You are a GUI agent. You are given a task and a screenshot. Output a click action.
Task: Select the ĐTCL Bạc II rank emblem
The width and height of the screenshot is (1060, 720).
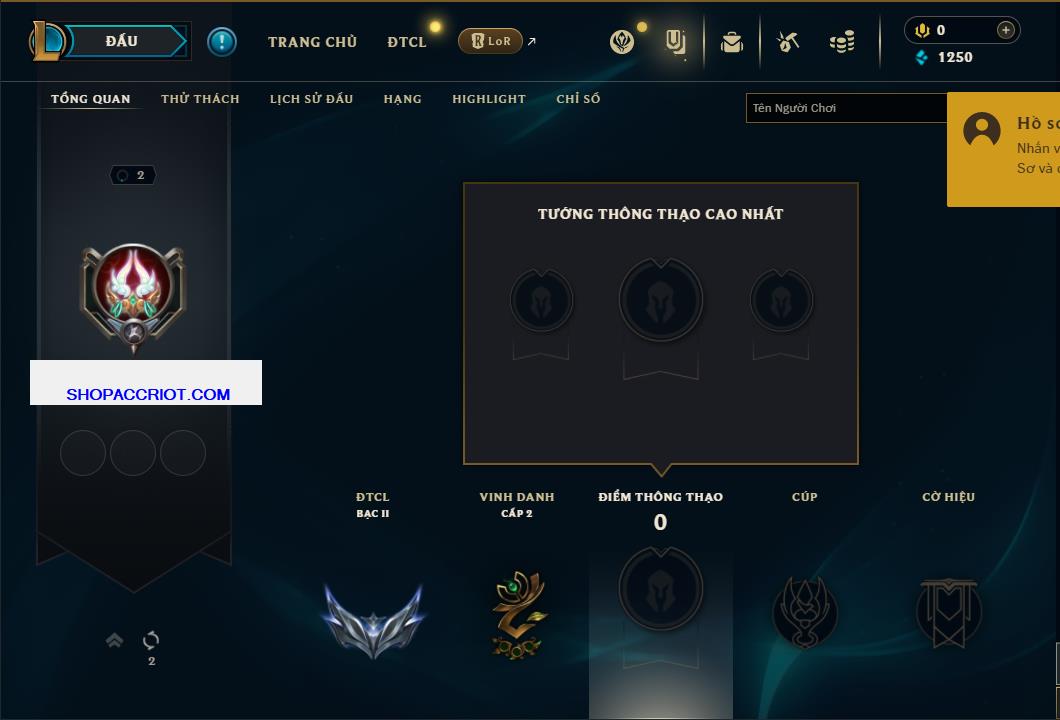point(373,621)
